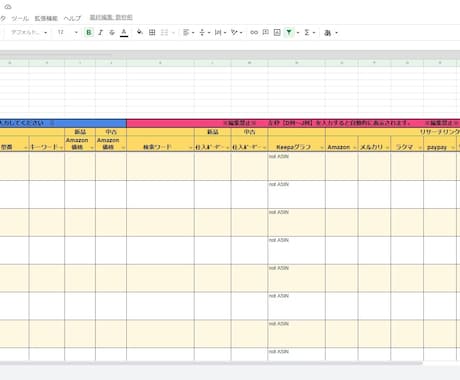Click the cloud save status icon
This screenshot has height=380, width=460.
tap(8, 7)
